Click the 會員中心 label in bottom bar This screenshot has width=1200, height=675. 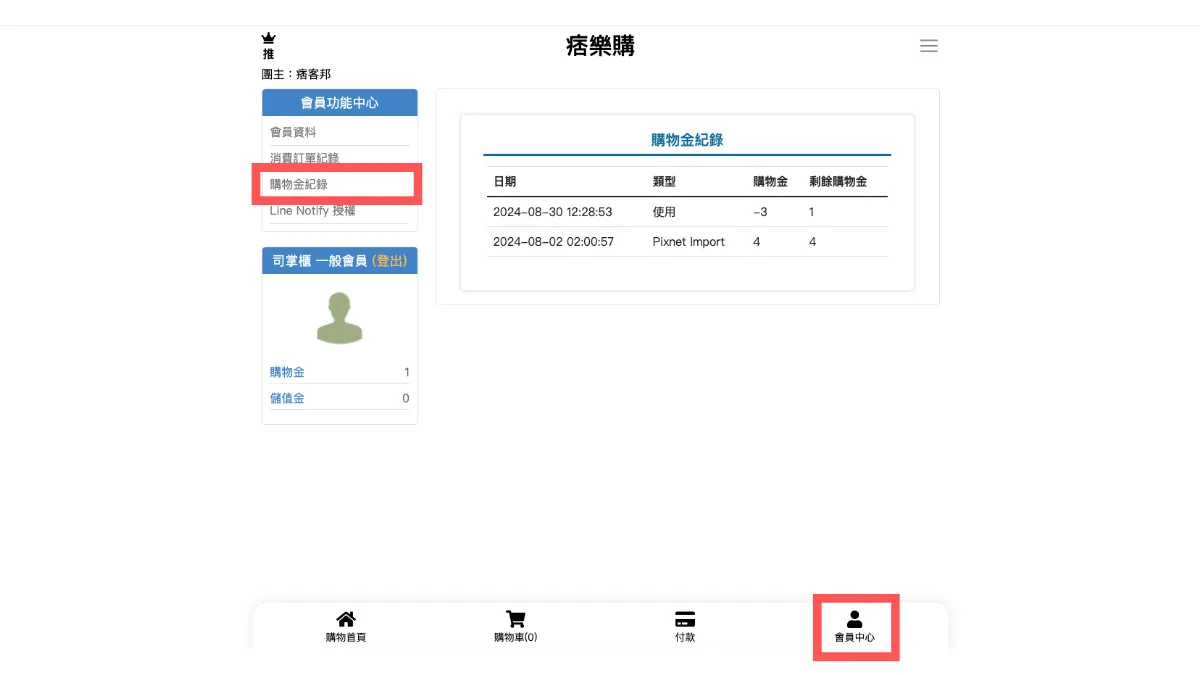pyautogui.click(x=855, y=637)
